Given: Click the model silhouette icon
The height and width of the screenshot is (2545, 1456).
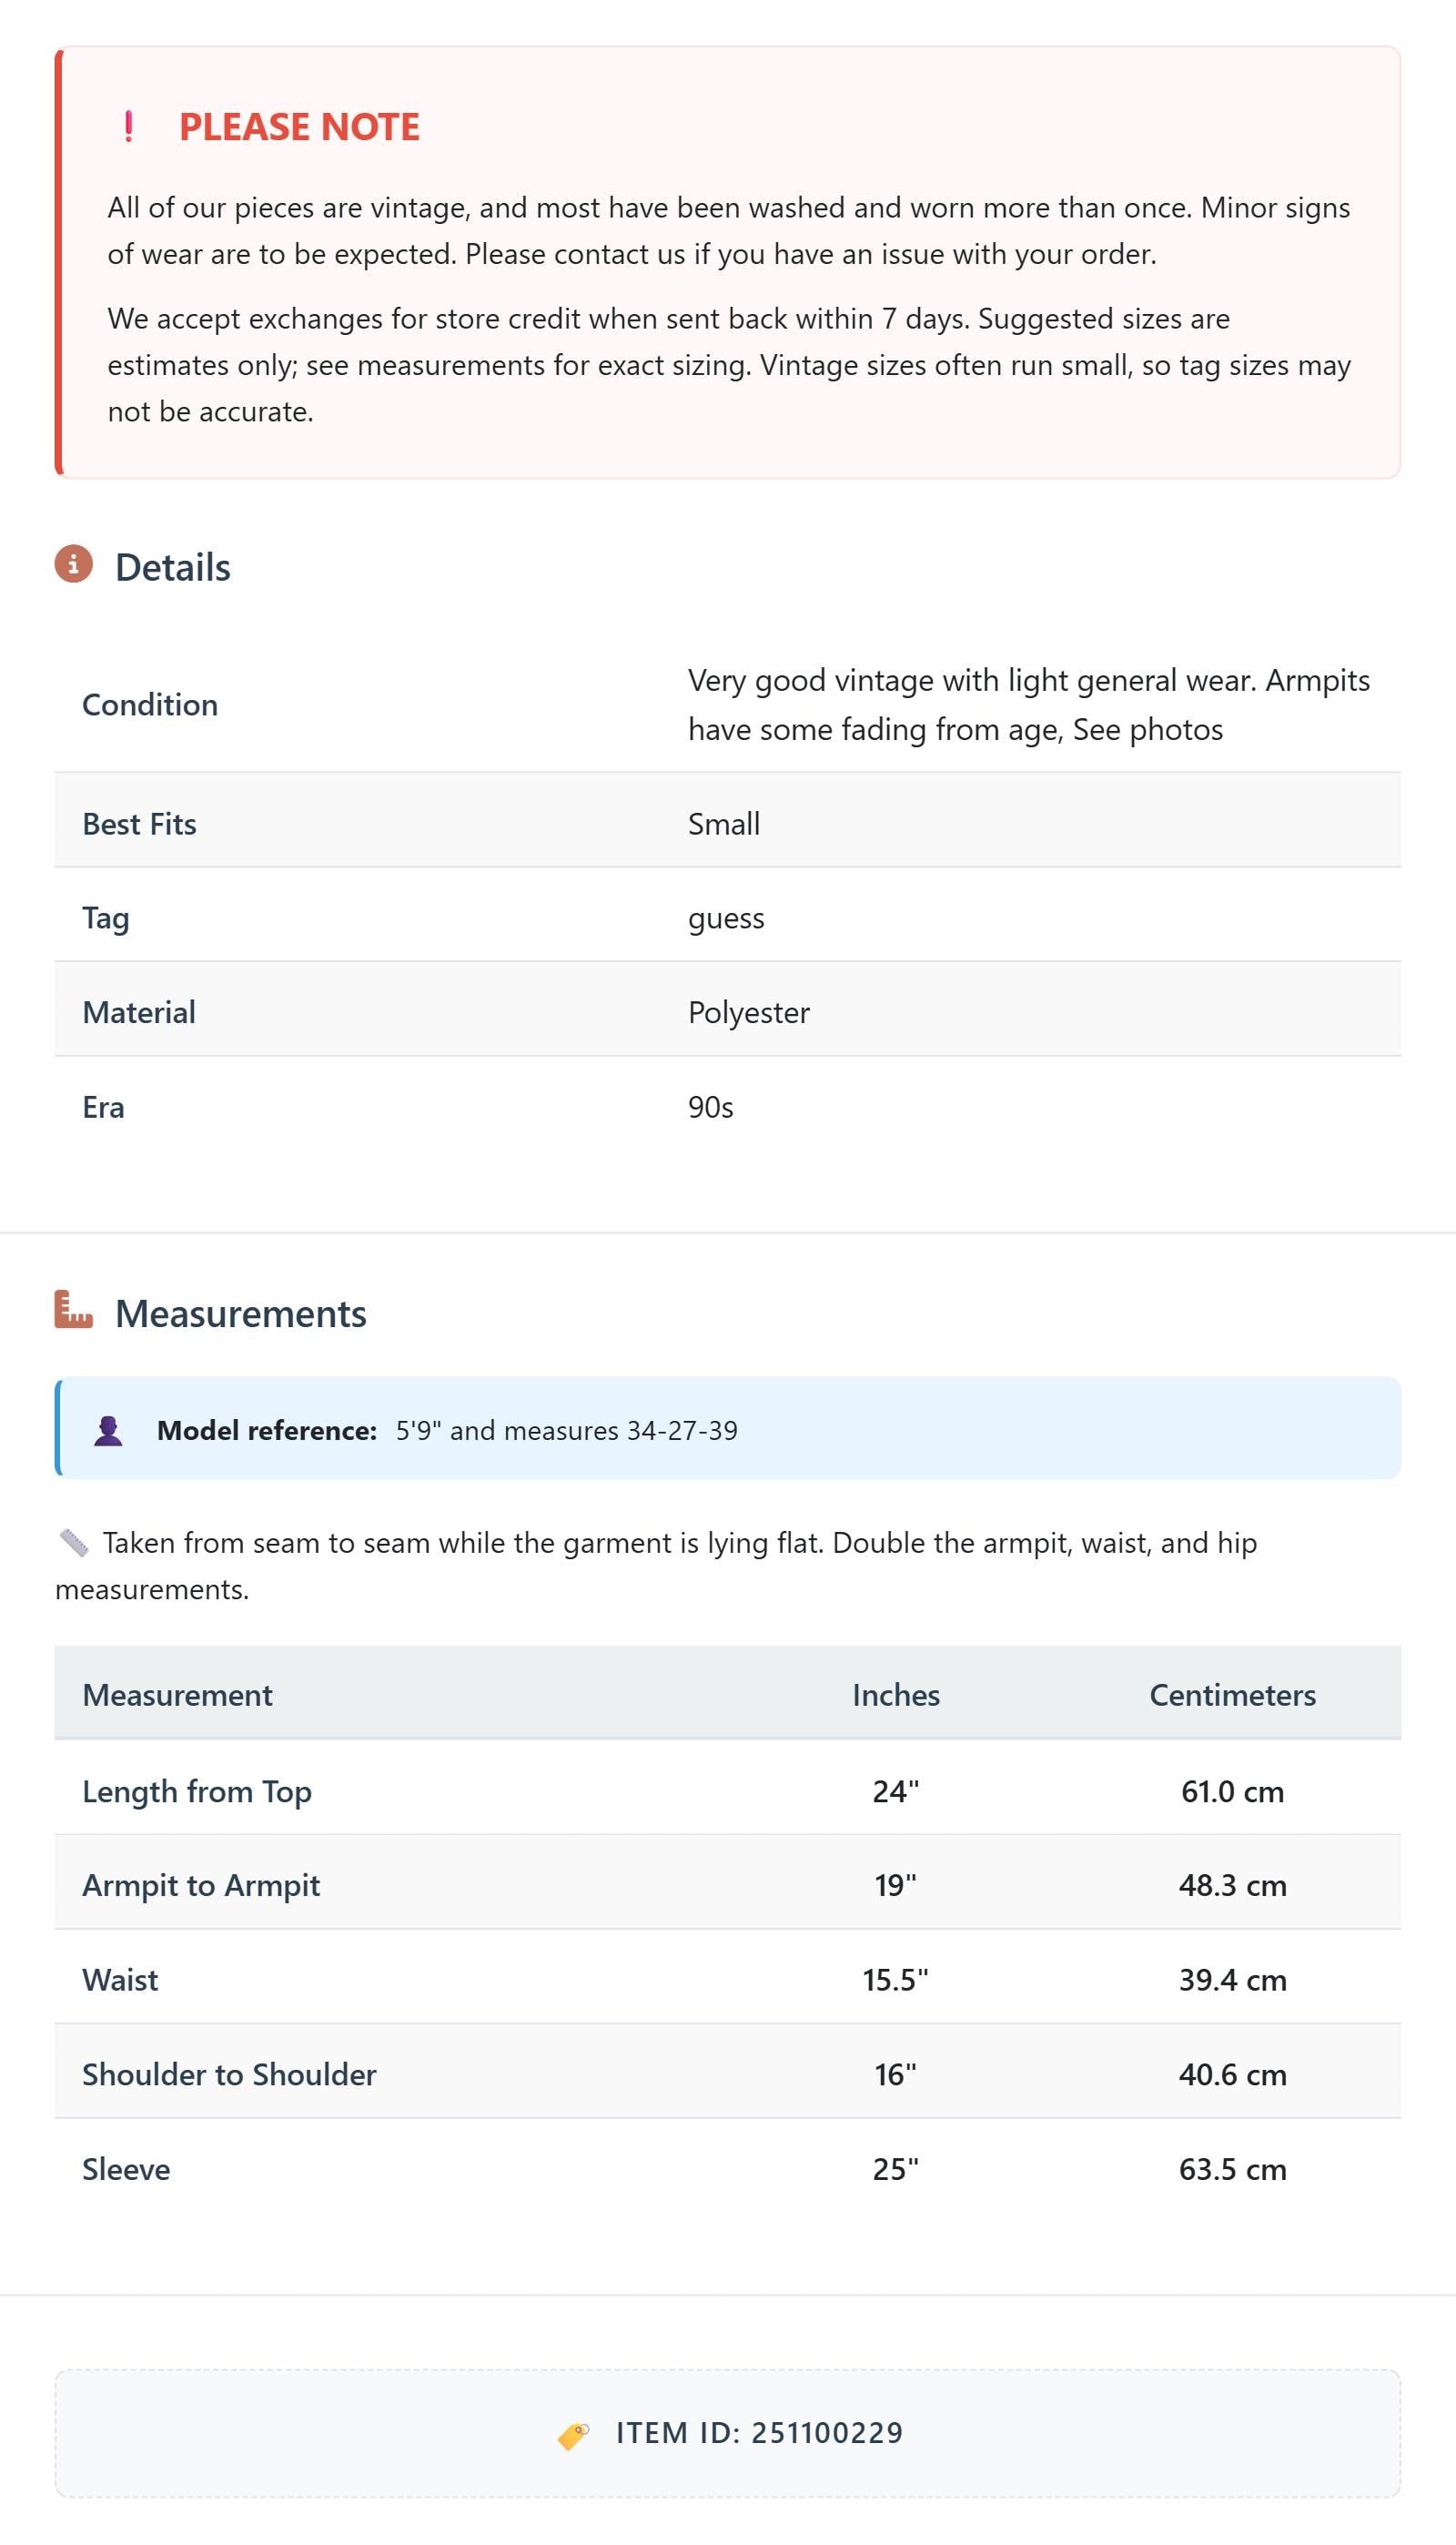Looking at the screenshot, I should (108, 1431).
